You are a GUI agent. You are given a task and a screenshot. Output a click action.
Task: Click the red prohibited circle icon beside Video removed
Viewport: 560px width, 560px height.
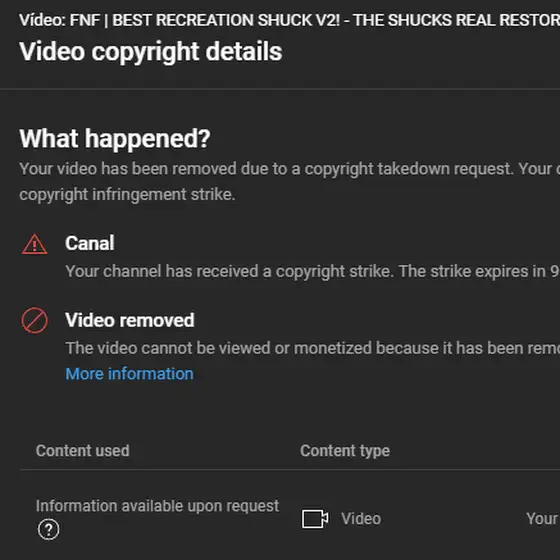pyautogui.click(x=34, y=320)
